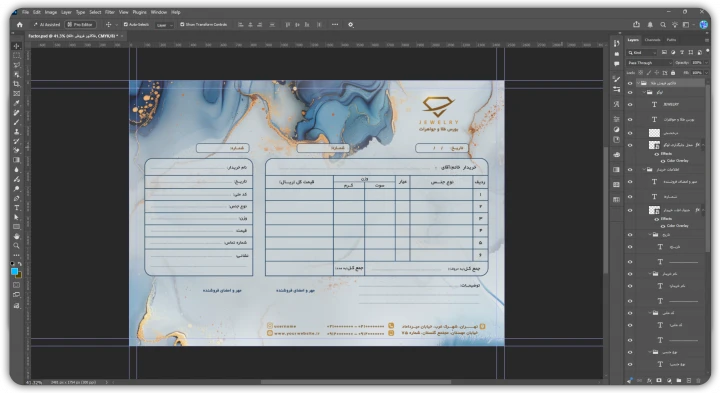Open the Share icon at top right
The width and height of the screenshot is (720, 393).
click(x=636, y=25)
